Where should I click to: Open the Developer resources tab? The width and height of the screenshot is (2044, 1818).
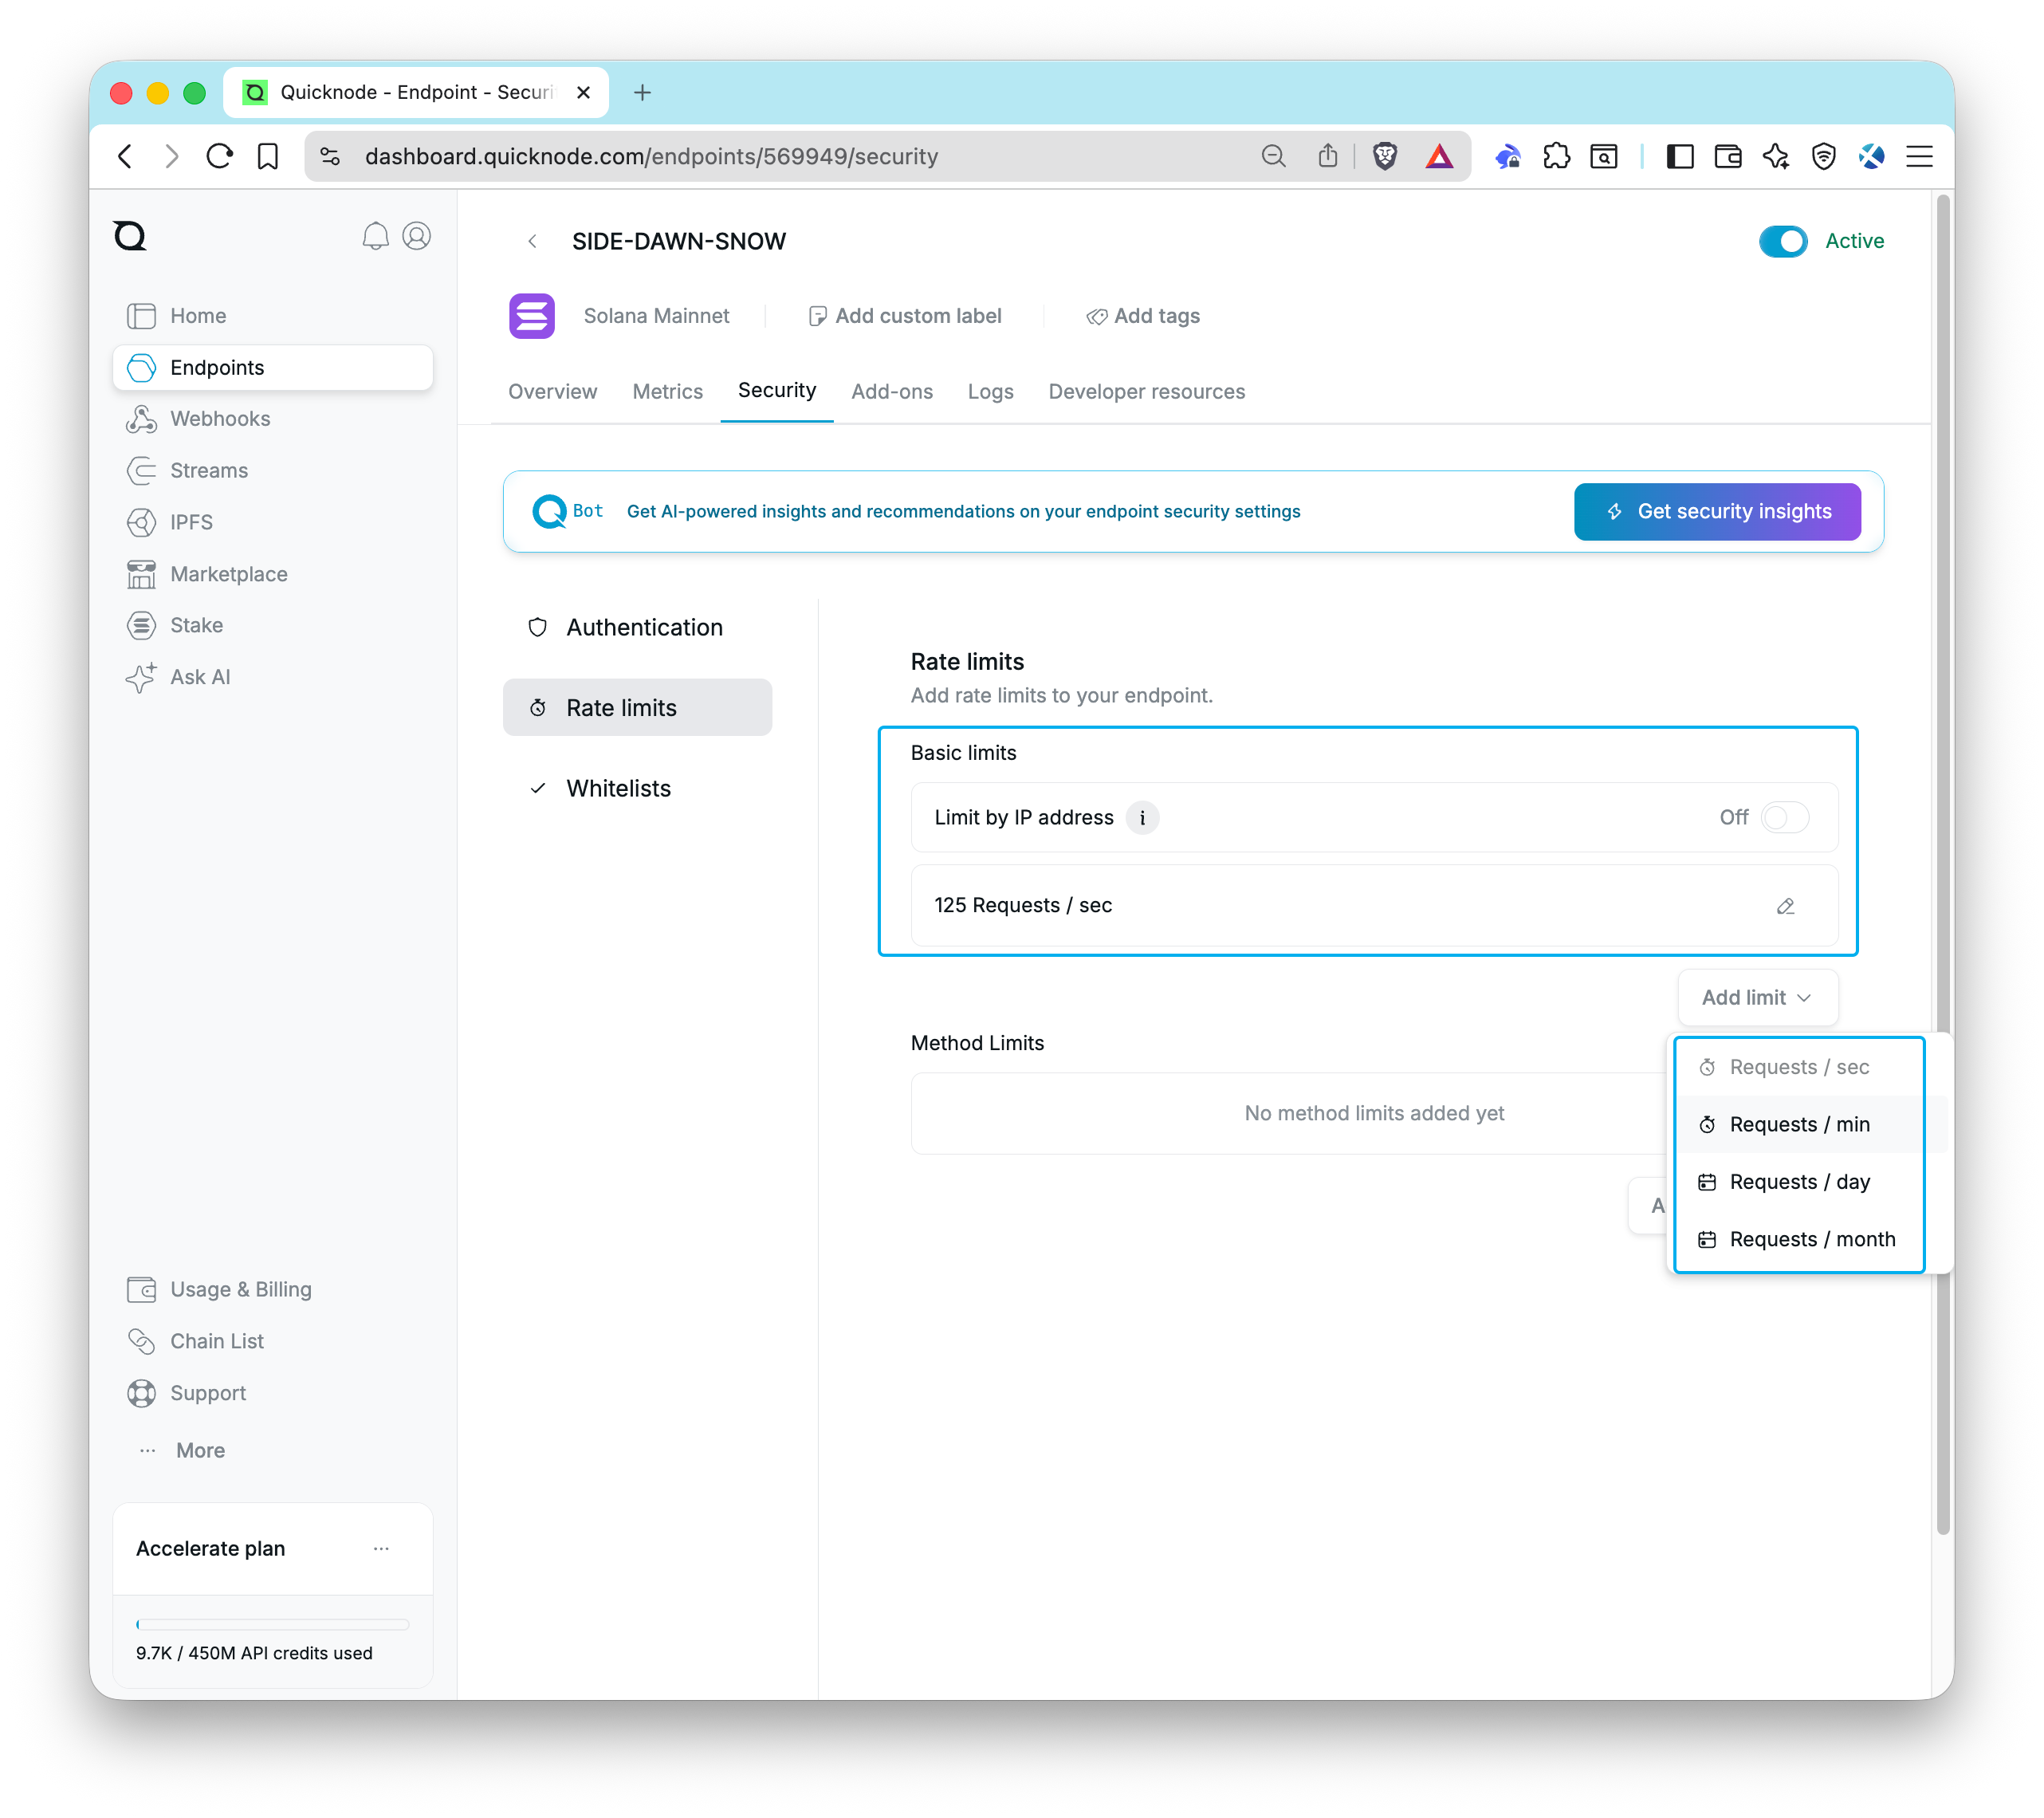(x=1146, y=392)
